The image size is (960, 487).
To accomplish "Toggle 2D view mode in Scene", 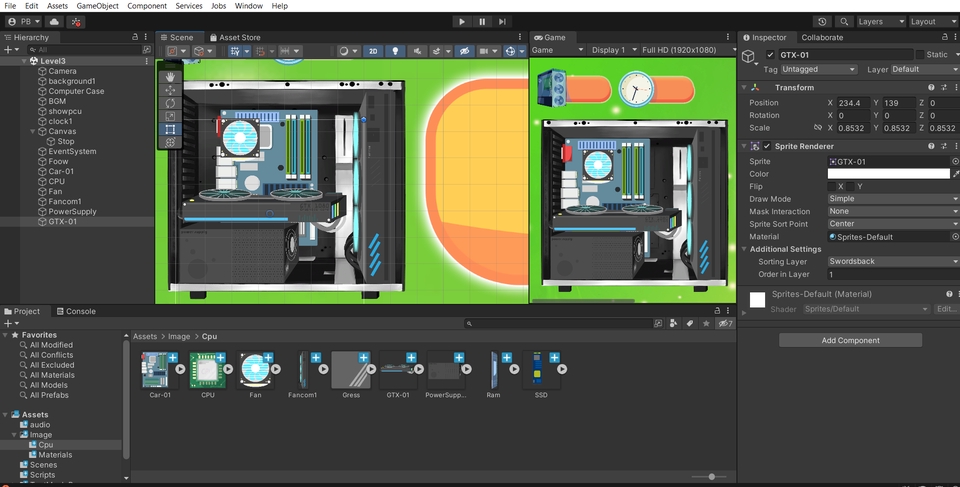I will coord(373,51).
